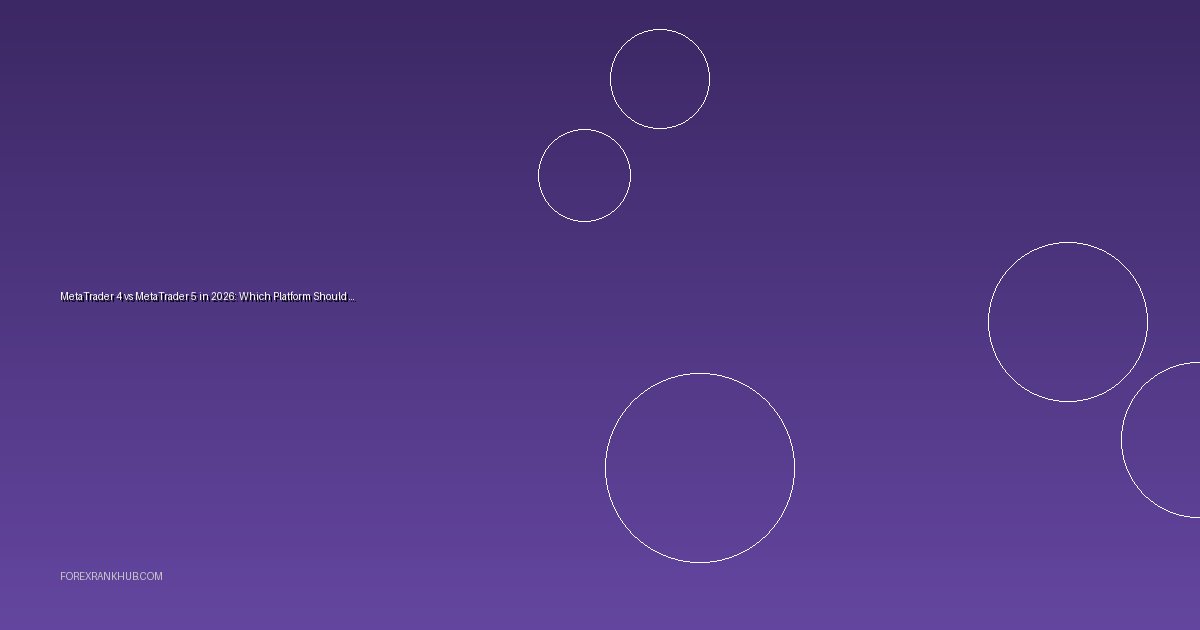Select the word "MetaTrader 4" in the headline

click(90, 297)
